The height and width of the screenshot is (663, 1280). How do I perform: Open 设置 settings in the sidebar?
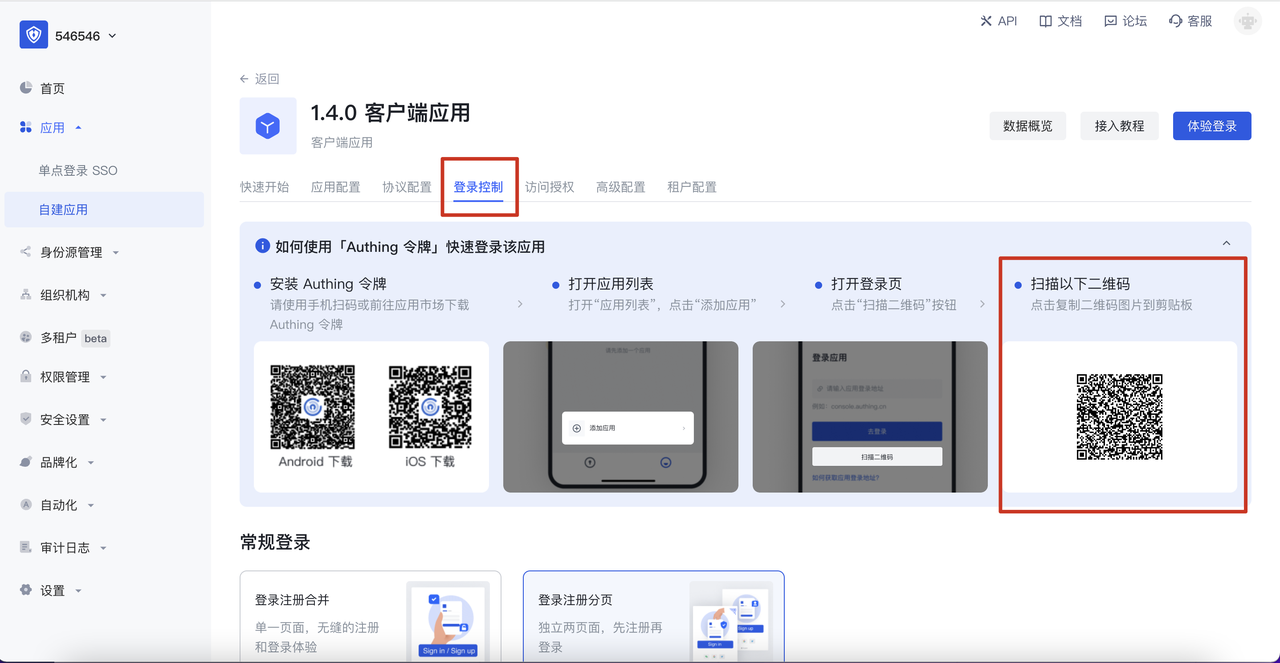tap(48, 590)
